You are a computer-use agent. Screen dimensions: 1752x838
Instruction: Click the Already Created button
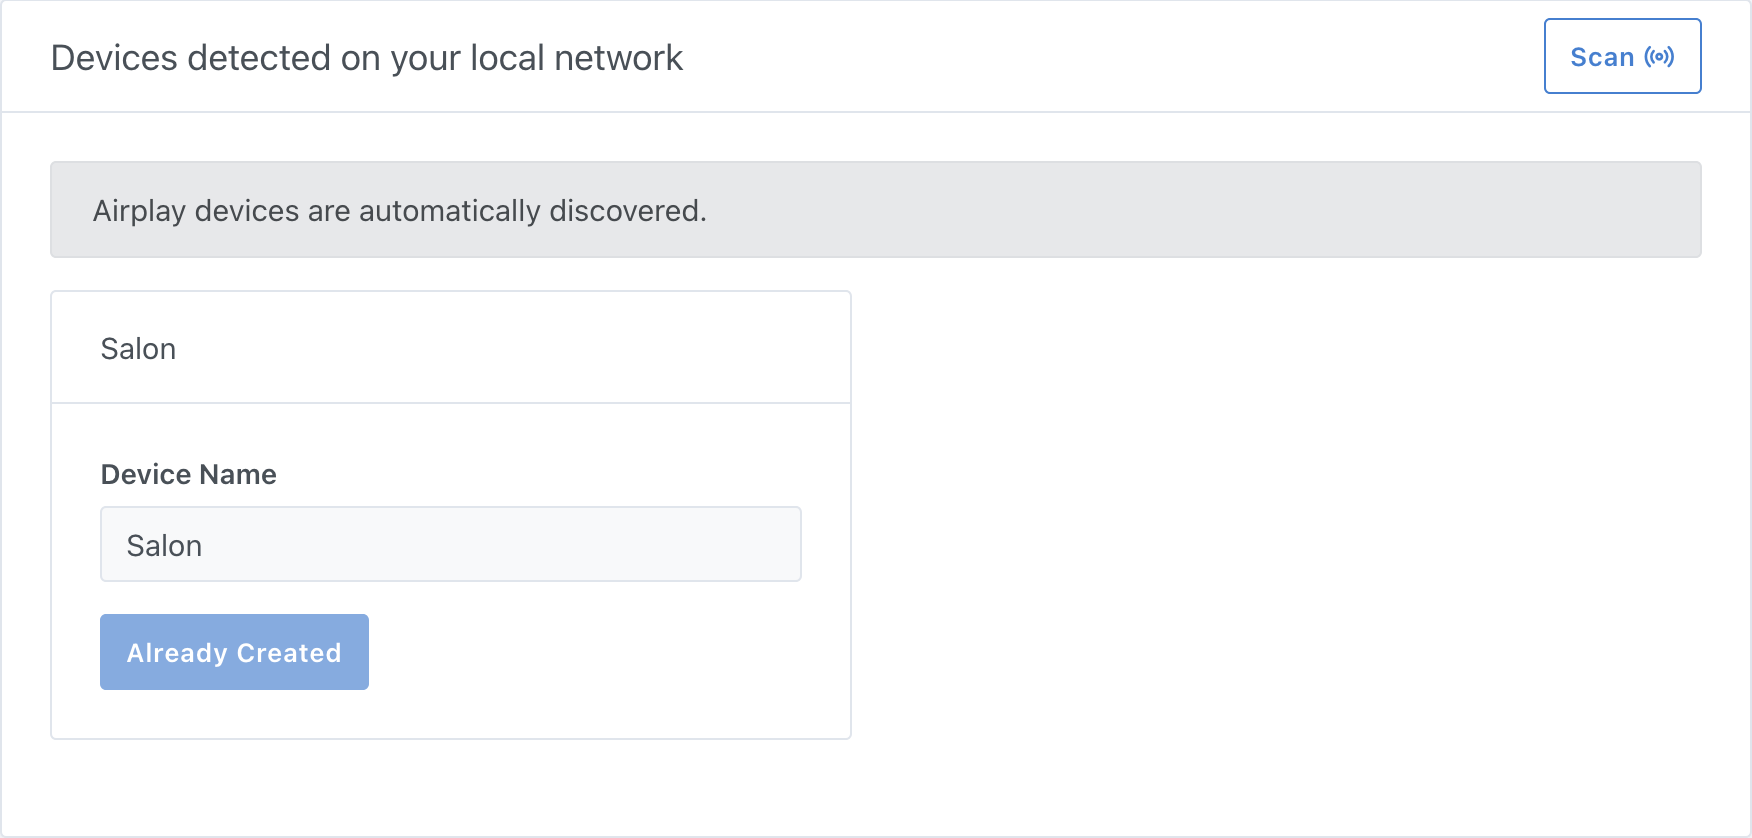pos(234,652)
